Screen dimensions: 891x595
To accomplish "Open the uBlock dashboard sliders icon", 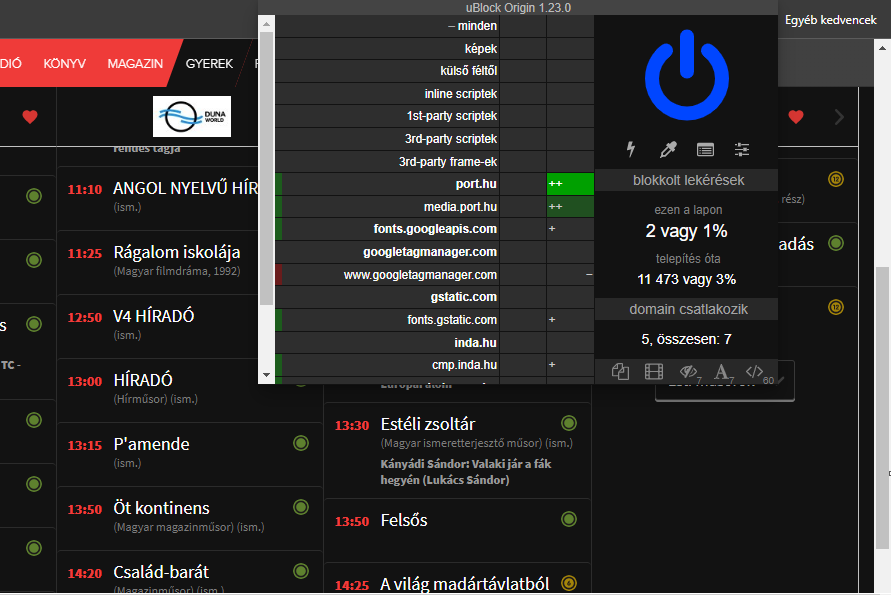I will click(x=742, y=149).
